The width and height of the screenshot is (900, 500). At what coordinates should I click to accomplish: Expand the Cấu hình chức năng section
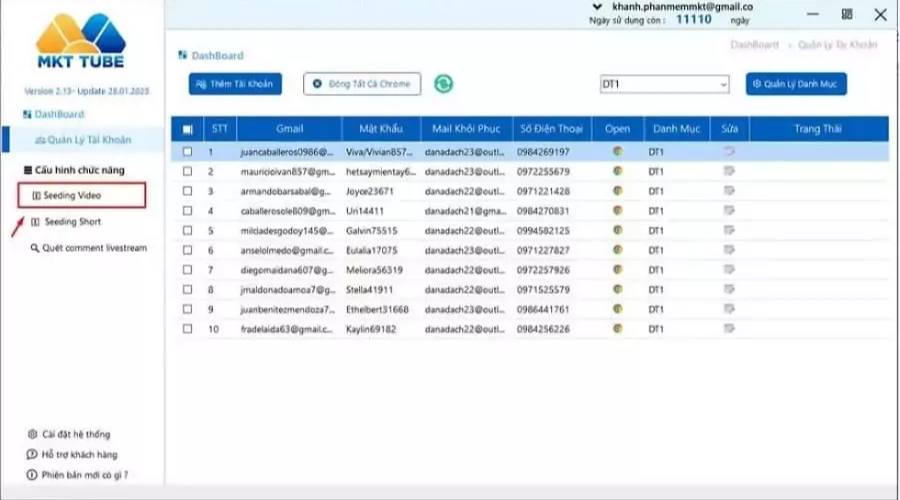(74, 170)
